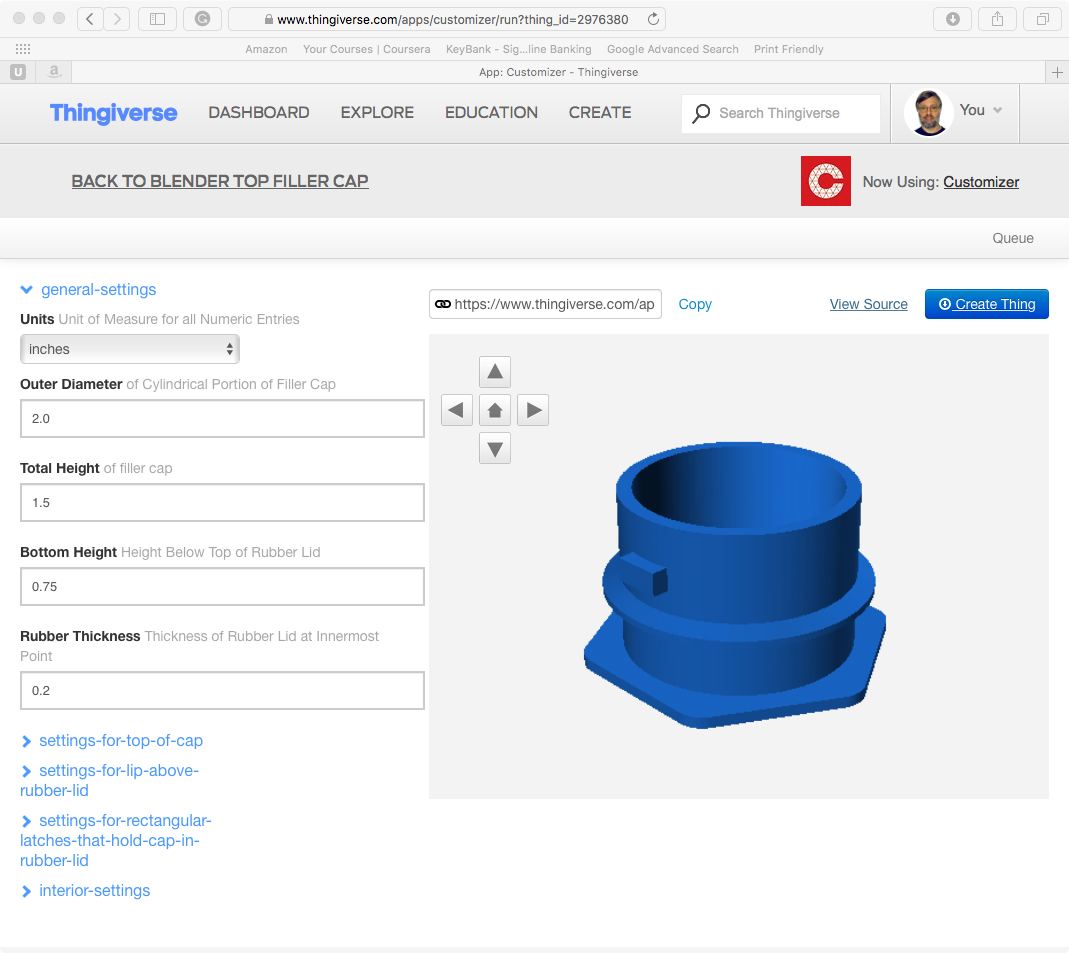Rotate the 3D view up arrow
Image resolution: width=1069 pixels, height=953 pixels.
click(495, 372)
